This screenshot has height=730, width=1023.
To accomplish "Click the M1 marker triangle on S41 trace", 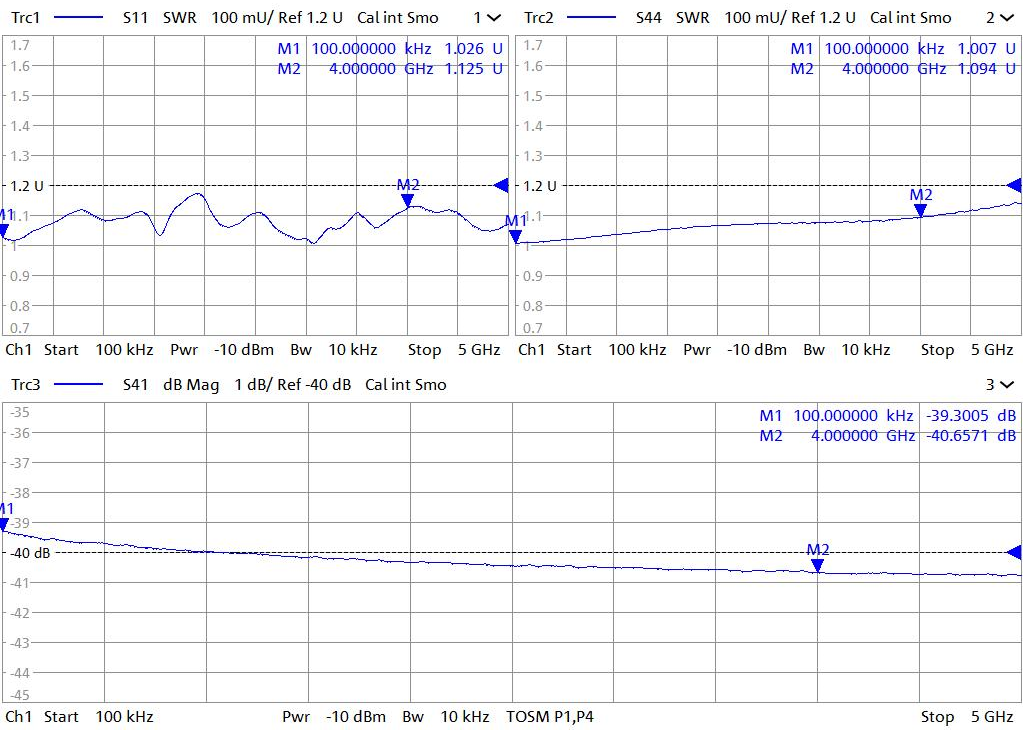I will (4, 524).
